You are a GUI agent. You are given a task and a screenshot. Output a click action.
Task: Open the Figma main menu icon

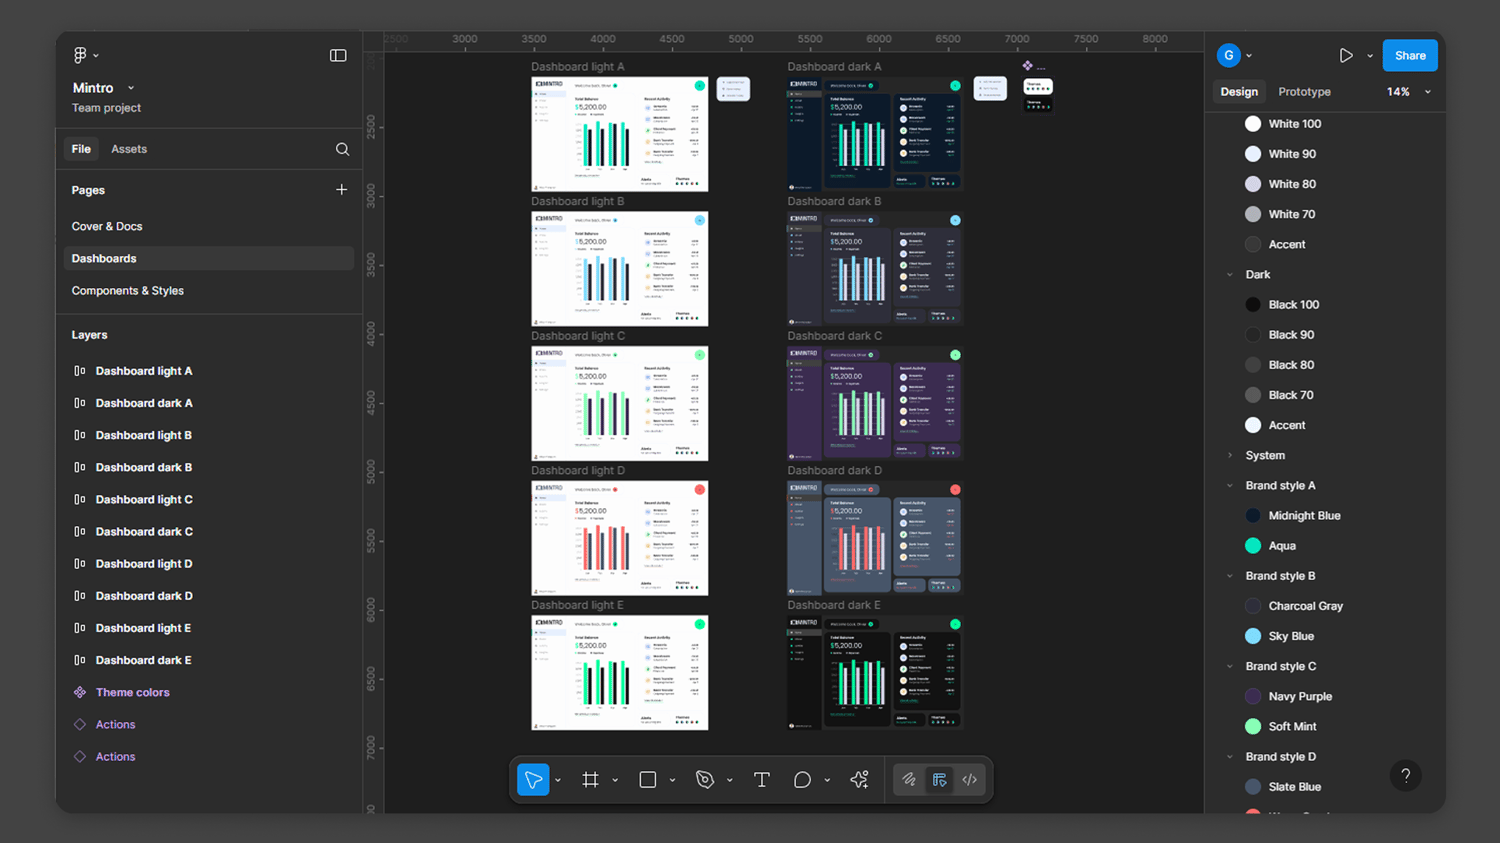pyautogui.click(x=80, y=55)
